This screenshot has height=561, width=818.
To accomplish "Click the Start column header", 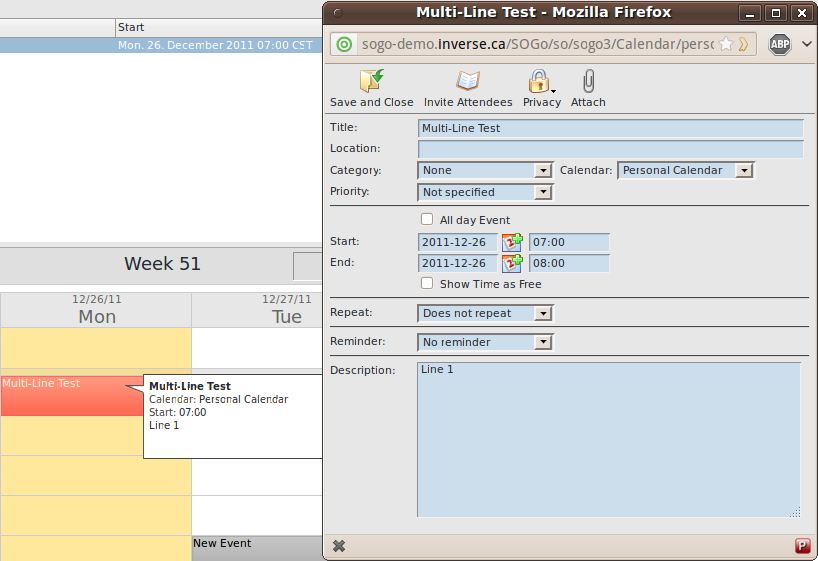I will coord(132,27).
